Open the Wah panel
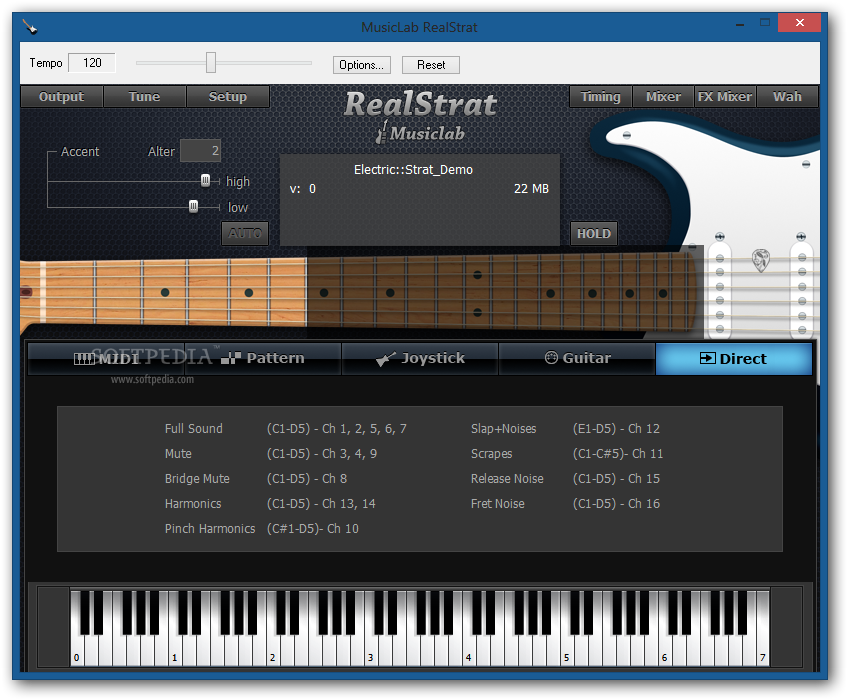Viewport: 848px width, 700px height. pos(787,97)
